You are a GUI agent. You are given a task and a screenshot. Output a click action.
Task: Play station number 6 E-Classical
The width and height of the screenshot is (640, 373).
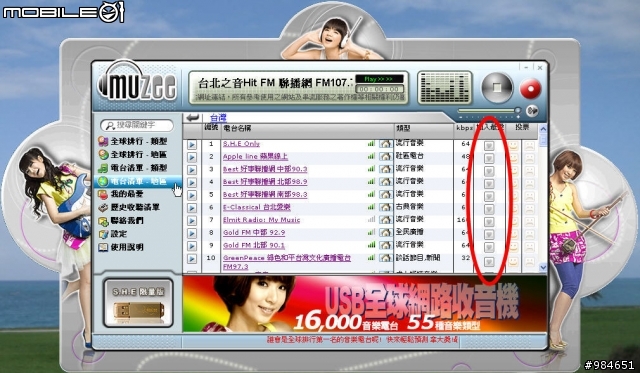[192, 208]
